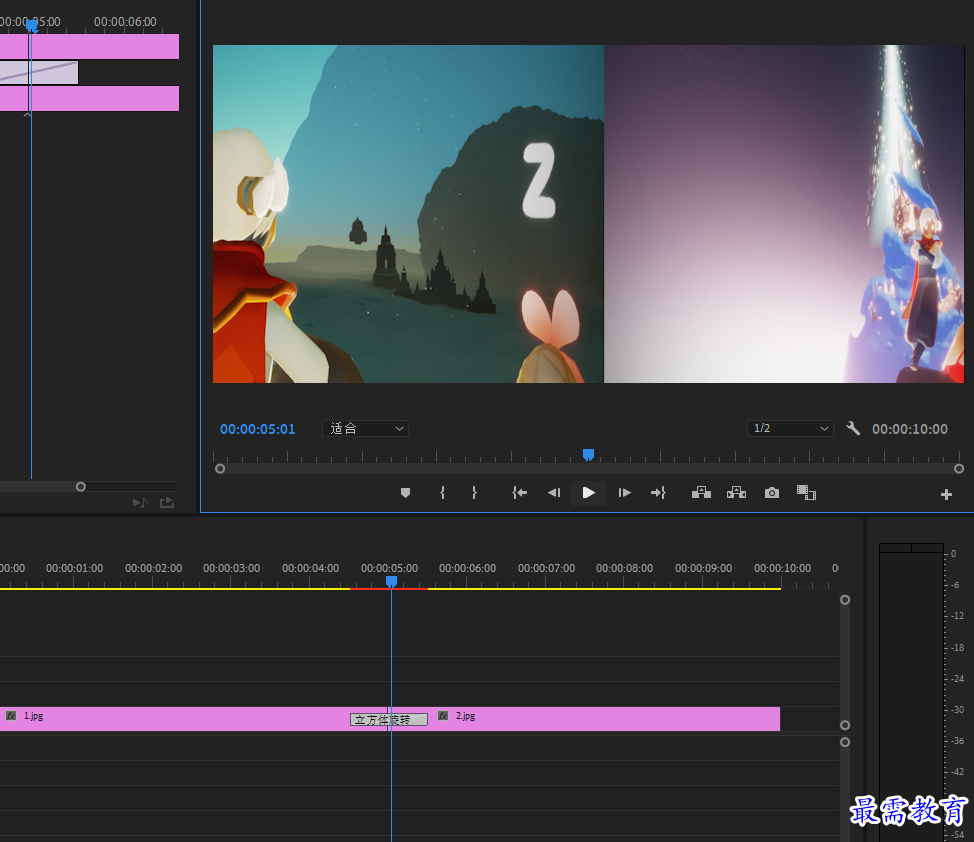
Task: Open monitor settings wrench icon
Action: (x=853, y=428)
